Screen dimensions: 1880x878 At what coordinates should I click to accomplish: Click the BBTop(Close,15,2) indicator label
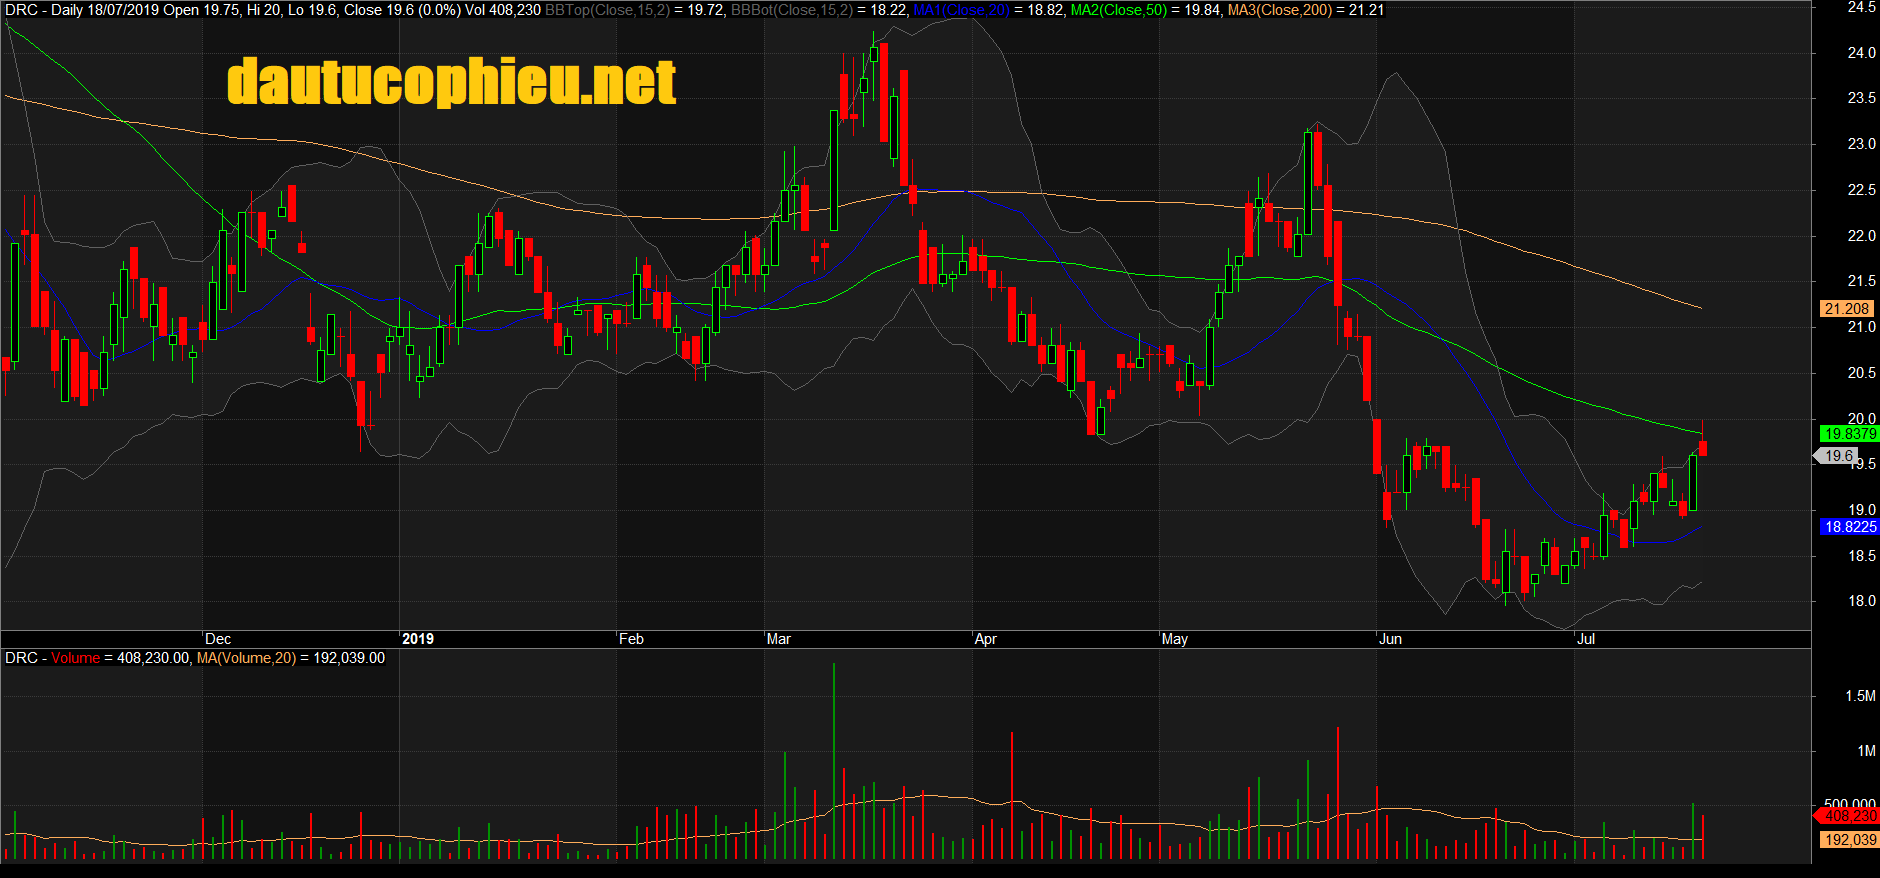607,10
